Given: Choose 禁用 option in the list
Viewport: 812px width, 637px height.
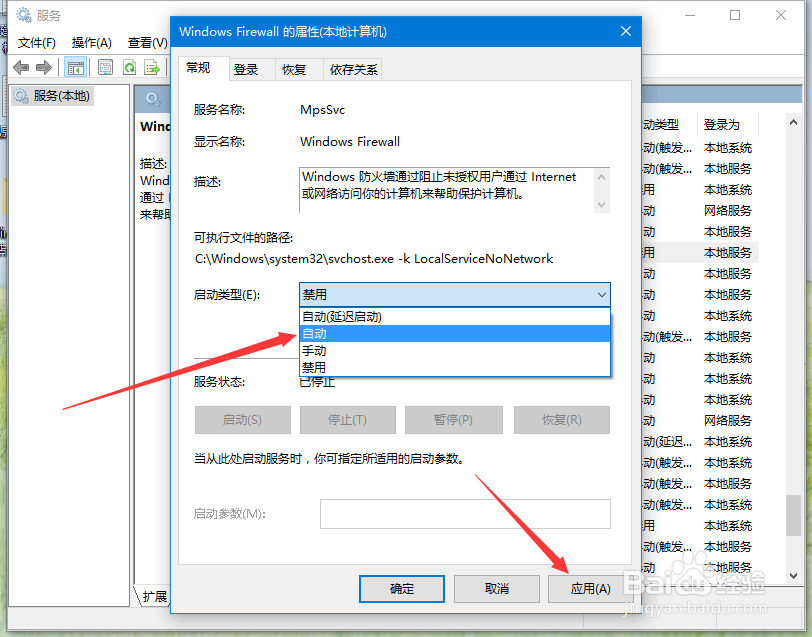Looking at the screenshot, I should tap(455, 367).
